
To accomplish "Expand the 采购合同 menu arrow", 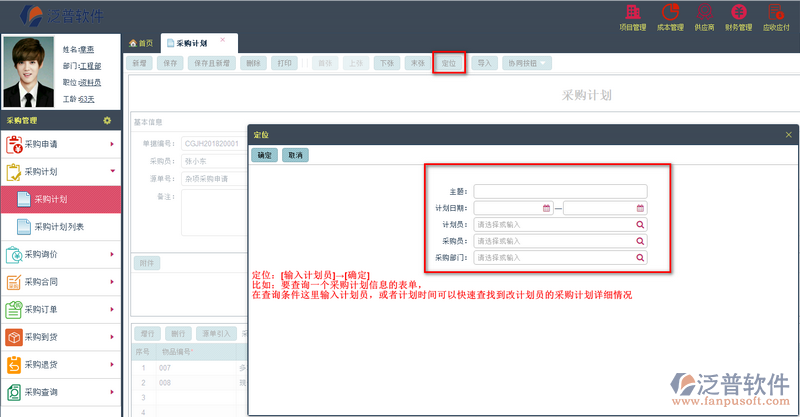I will (x=112, y=282).
